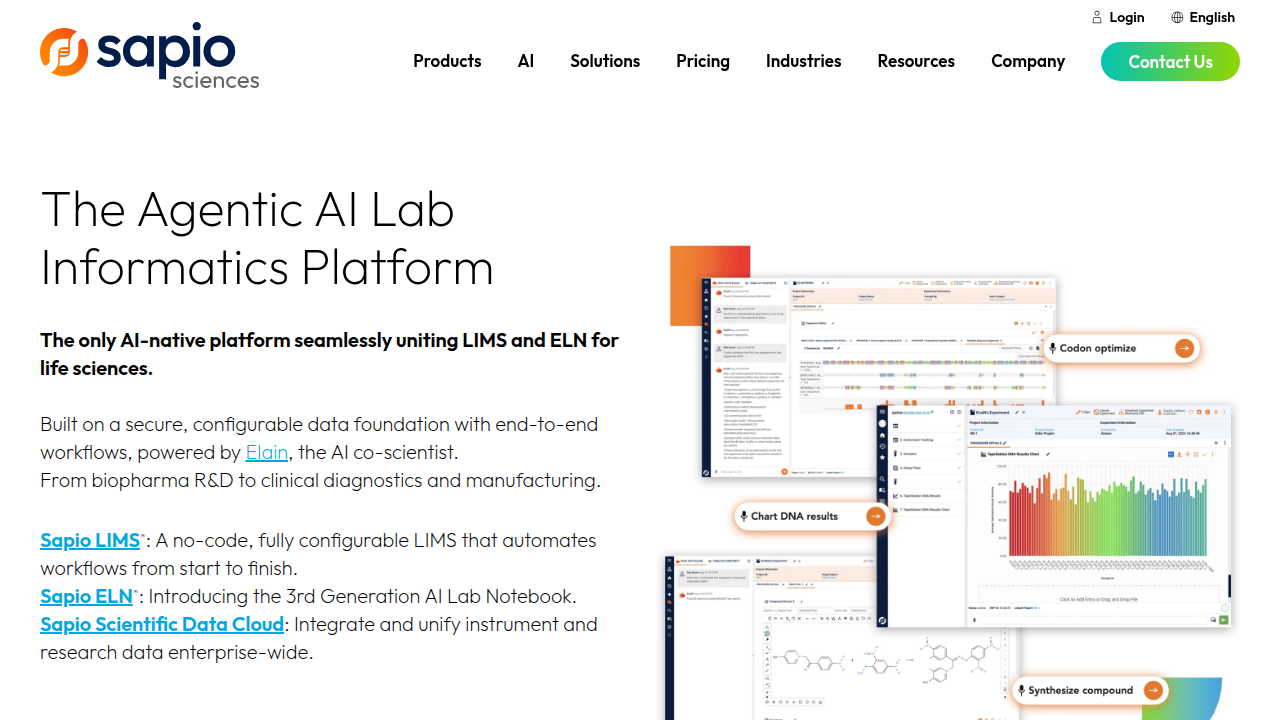
Task: Open the Resources menu
Action: [x=916, y=61]
